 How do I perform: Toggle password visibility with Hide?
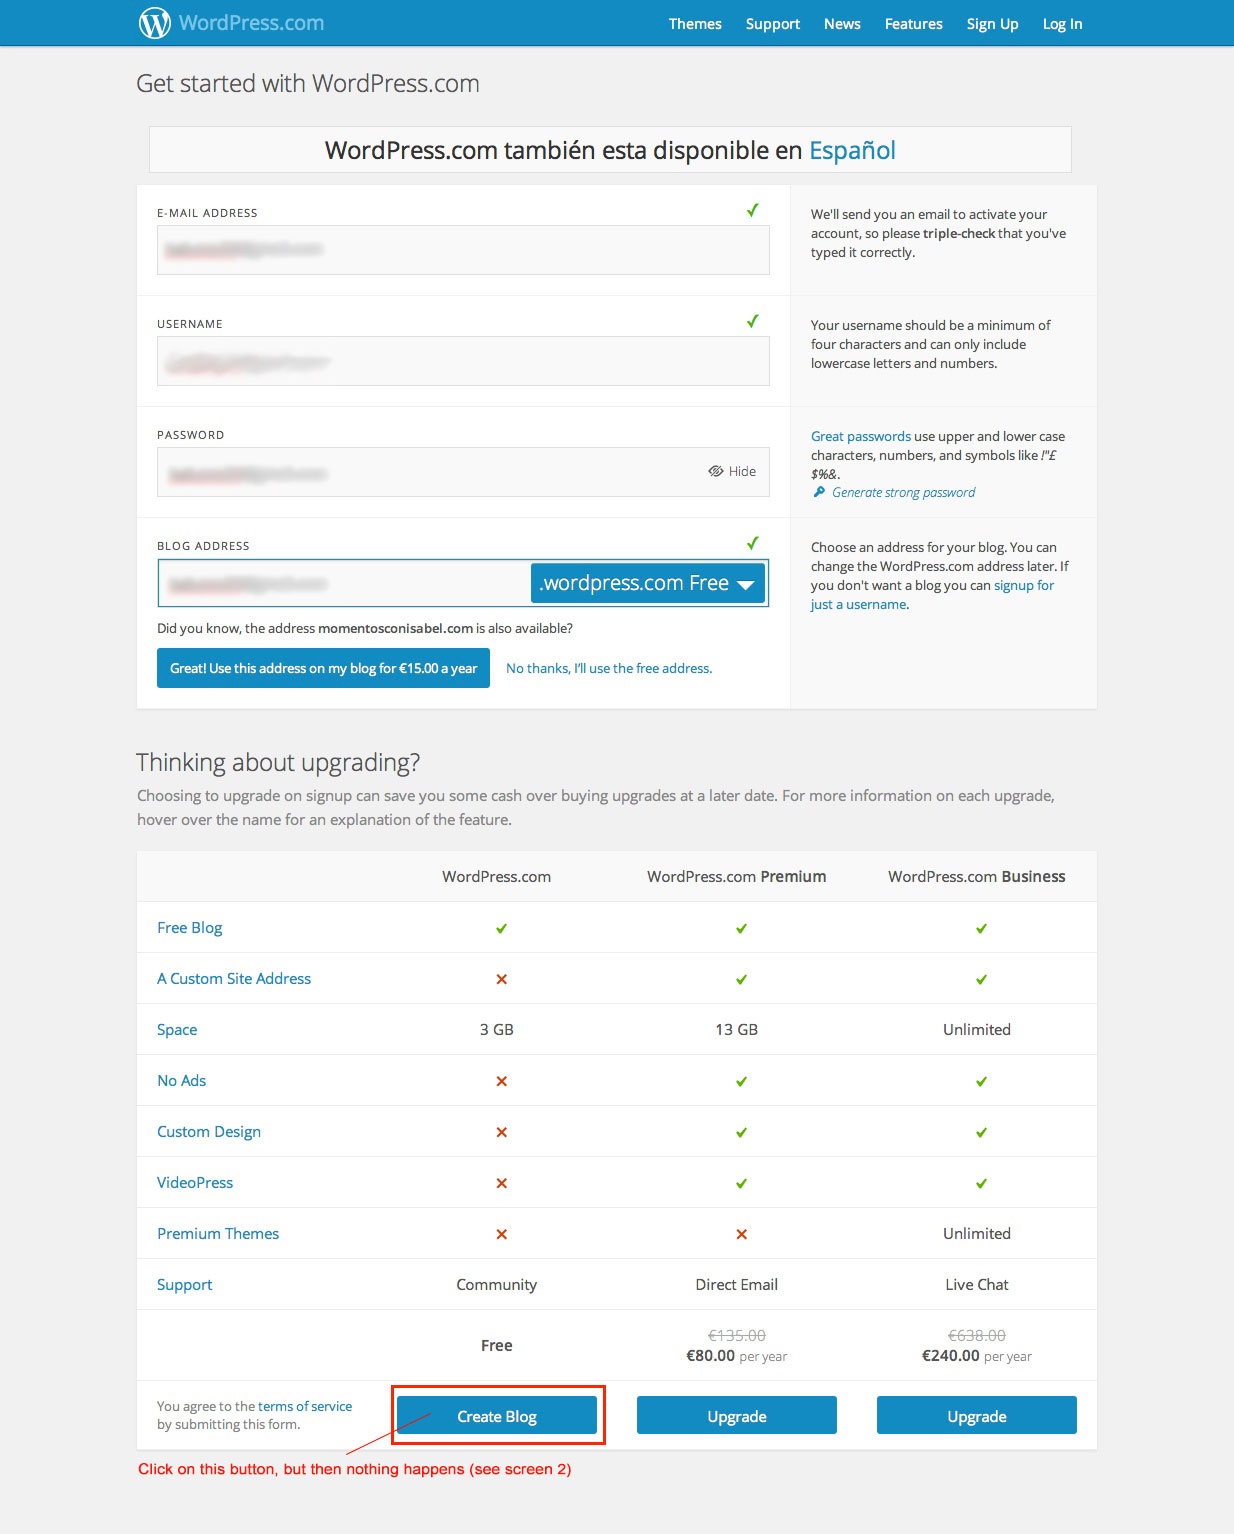(x=732, y=471)
